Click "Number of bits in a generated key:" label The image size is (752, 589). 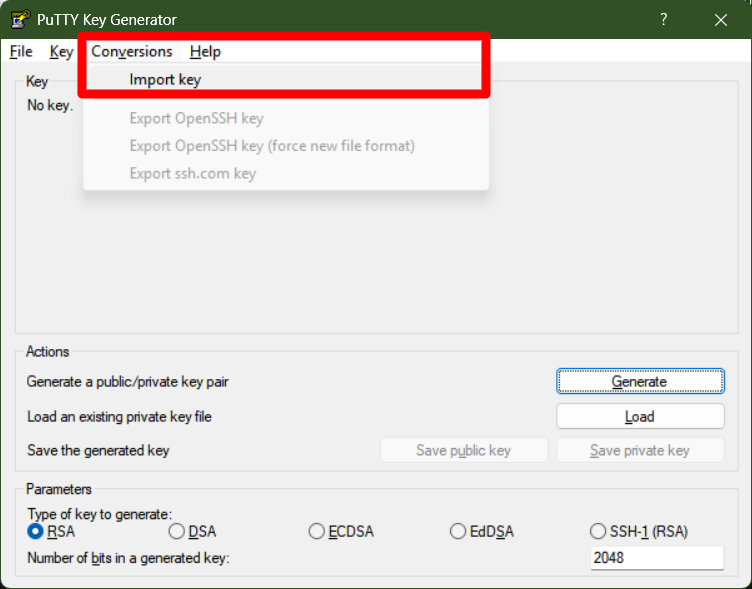(128, 558)
